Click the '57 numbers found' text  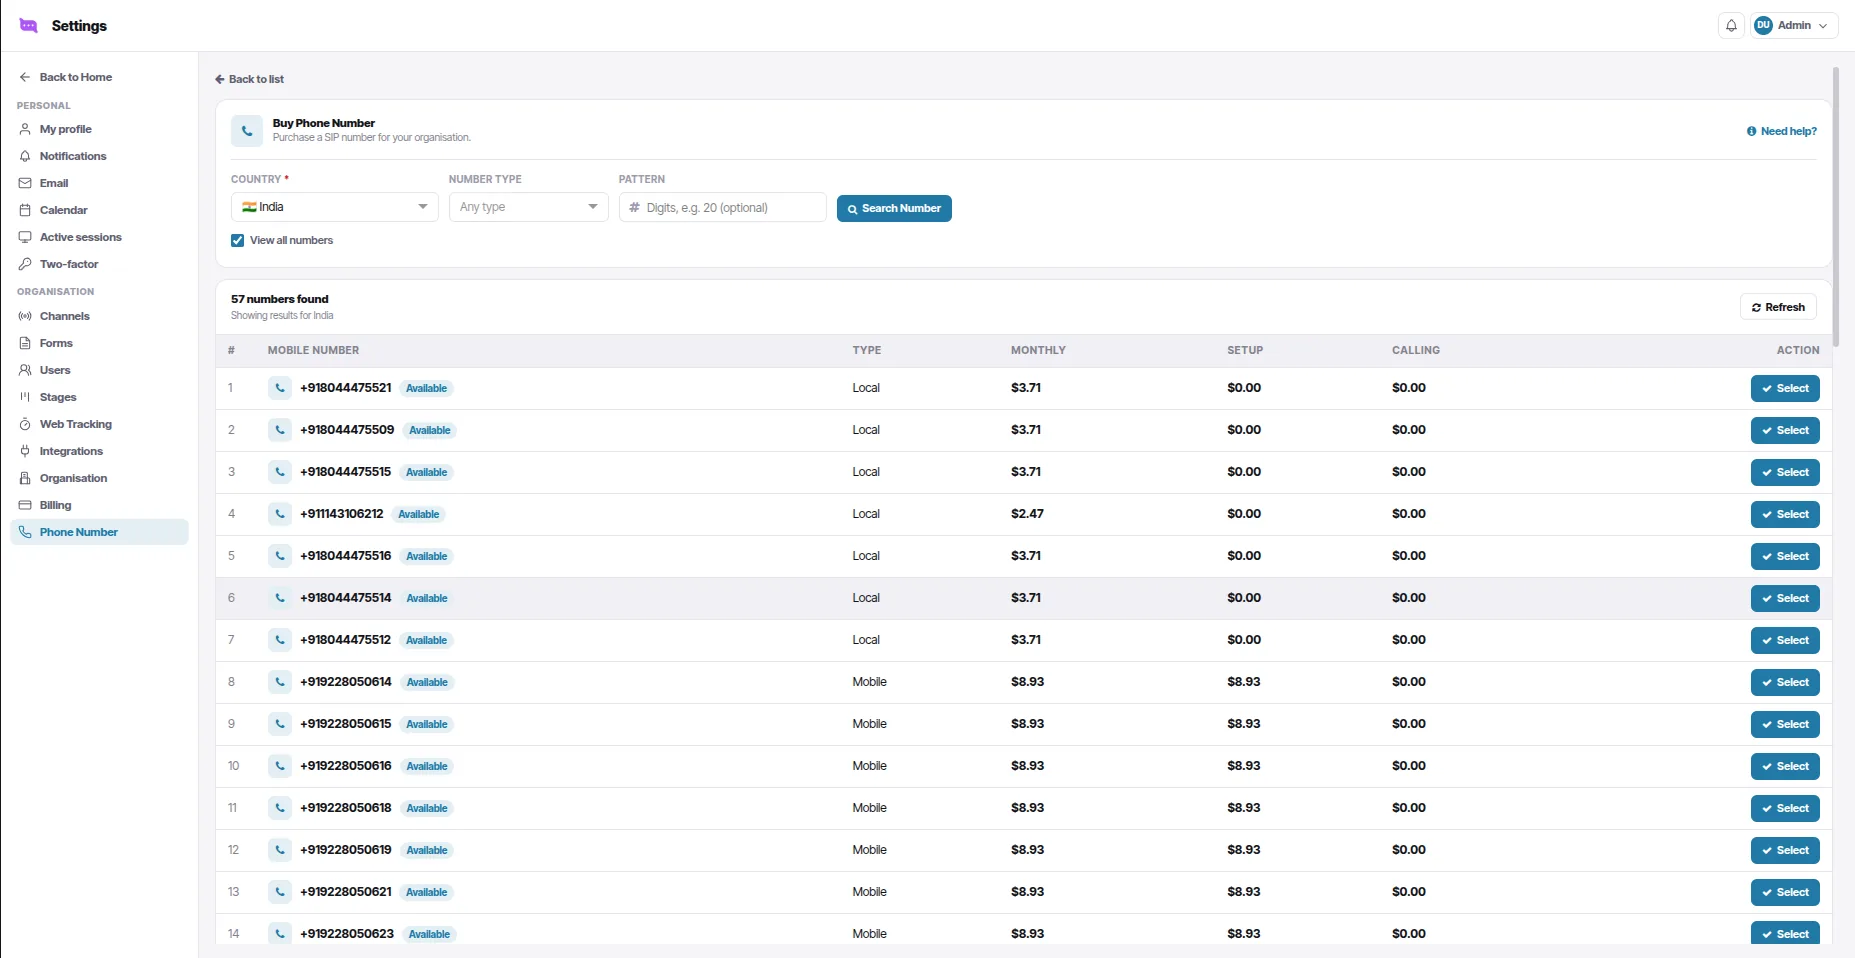click(280, 299)
